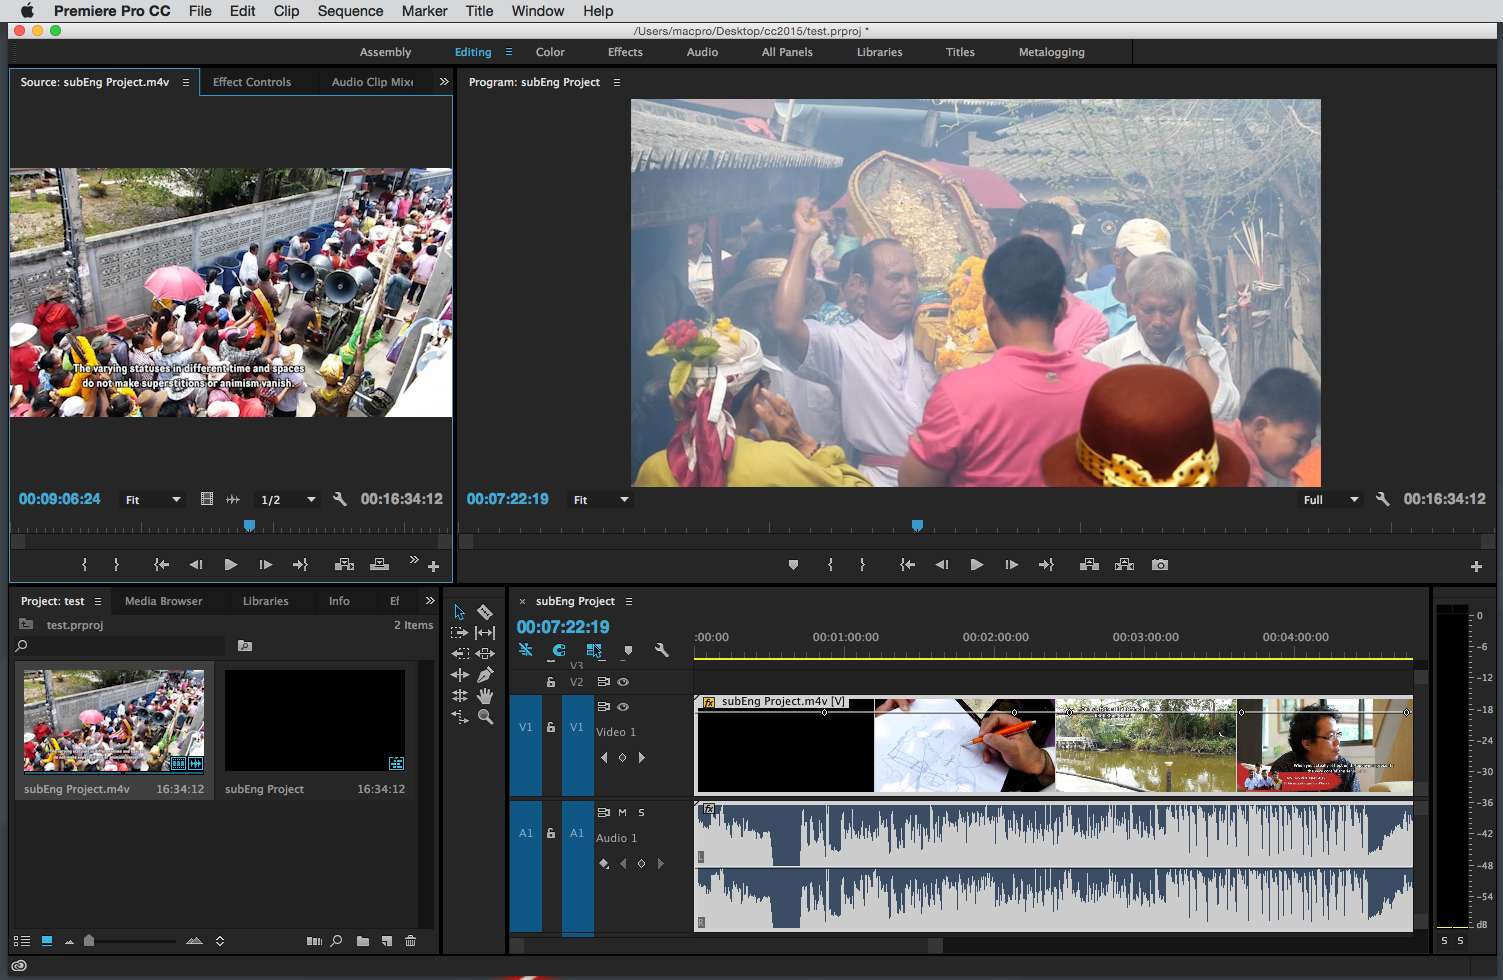Expand Project panel tabs overflow chevron

coord(430,601)
